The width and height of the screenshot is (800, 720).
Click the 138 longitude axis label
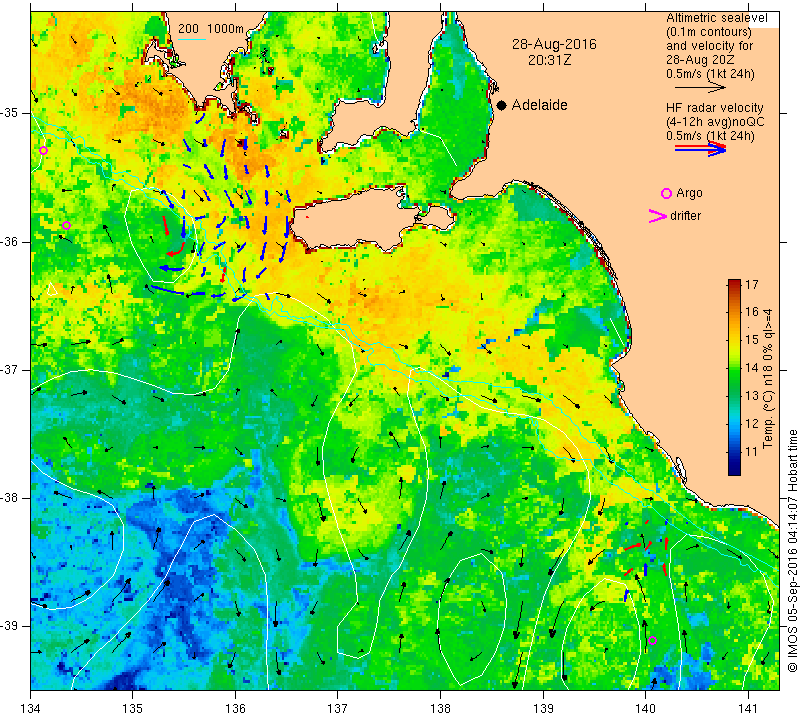[x=440, y=708]
